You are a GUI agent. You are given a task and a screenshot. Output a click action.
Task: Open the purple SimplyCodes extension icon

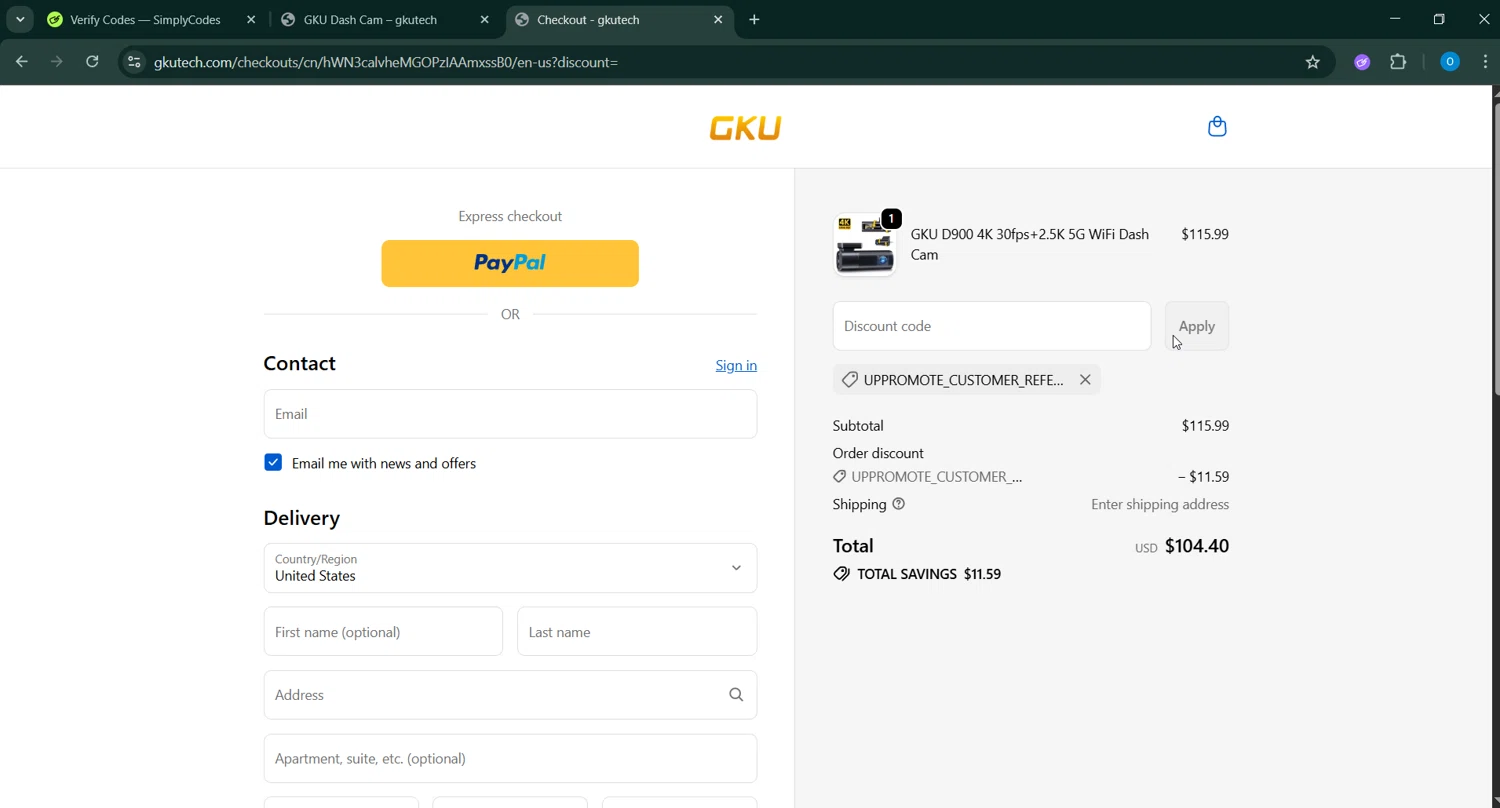[x=1362, y=62]
